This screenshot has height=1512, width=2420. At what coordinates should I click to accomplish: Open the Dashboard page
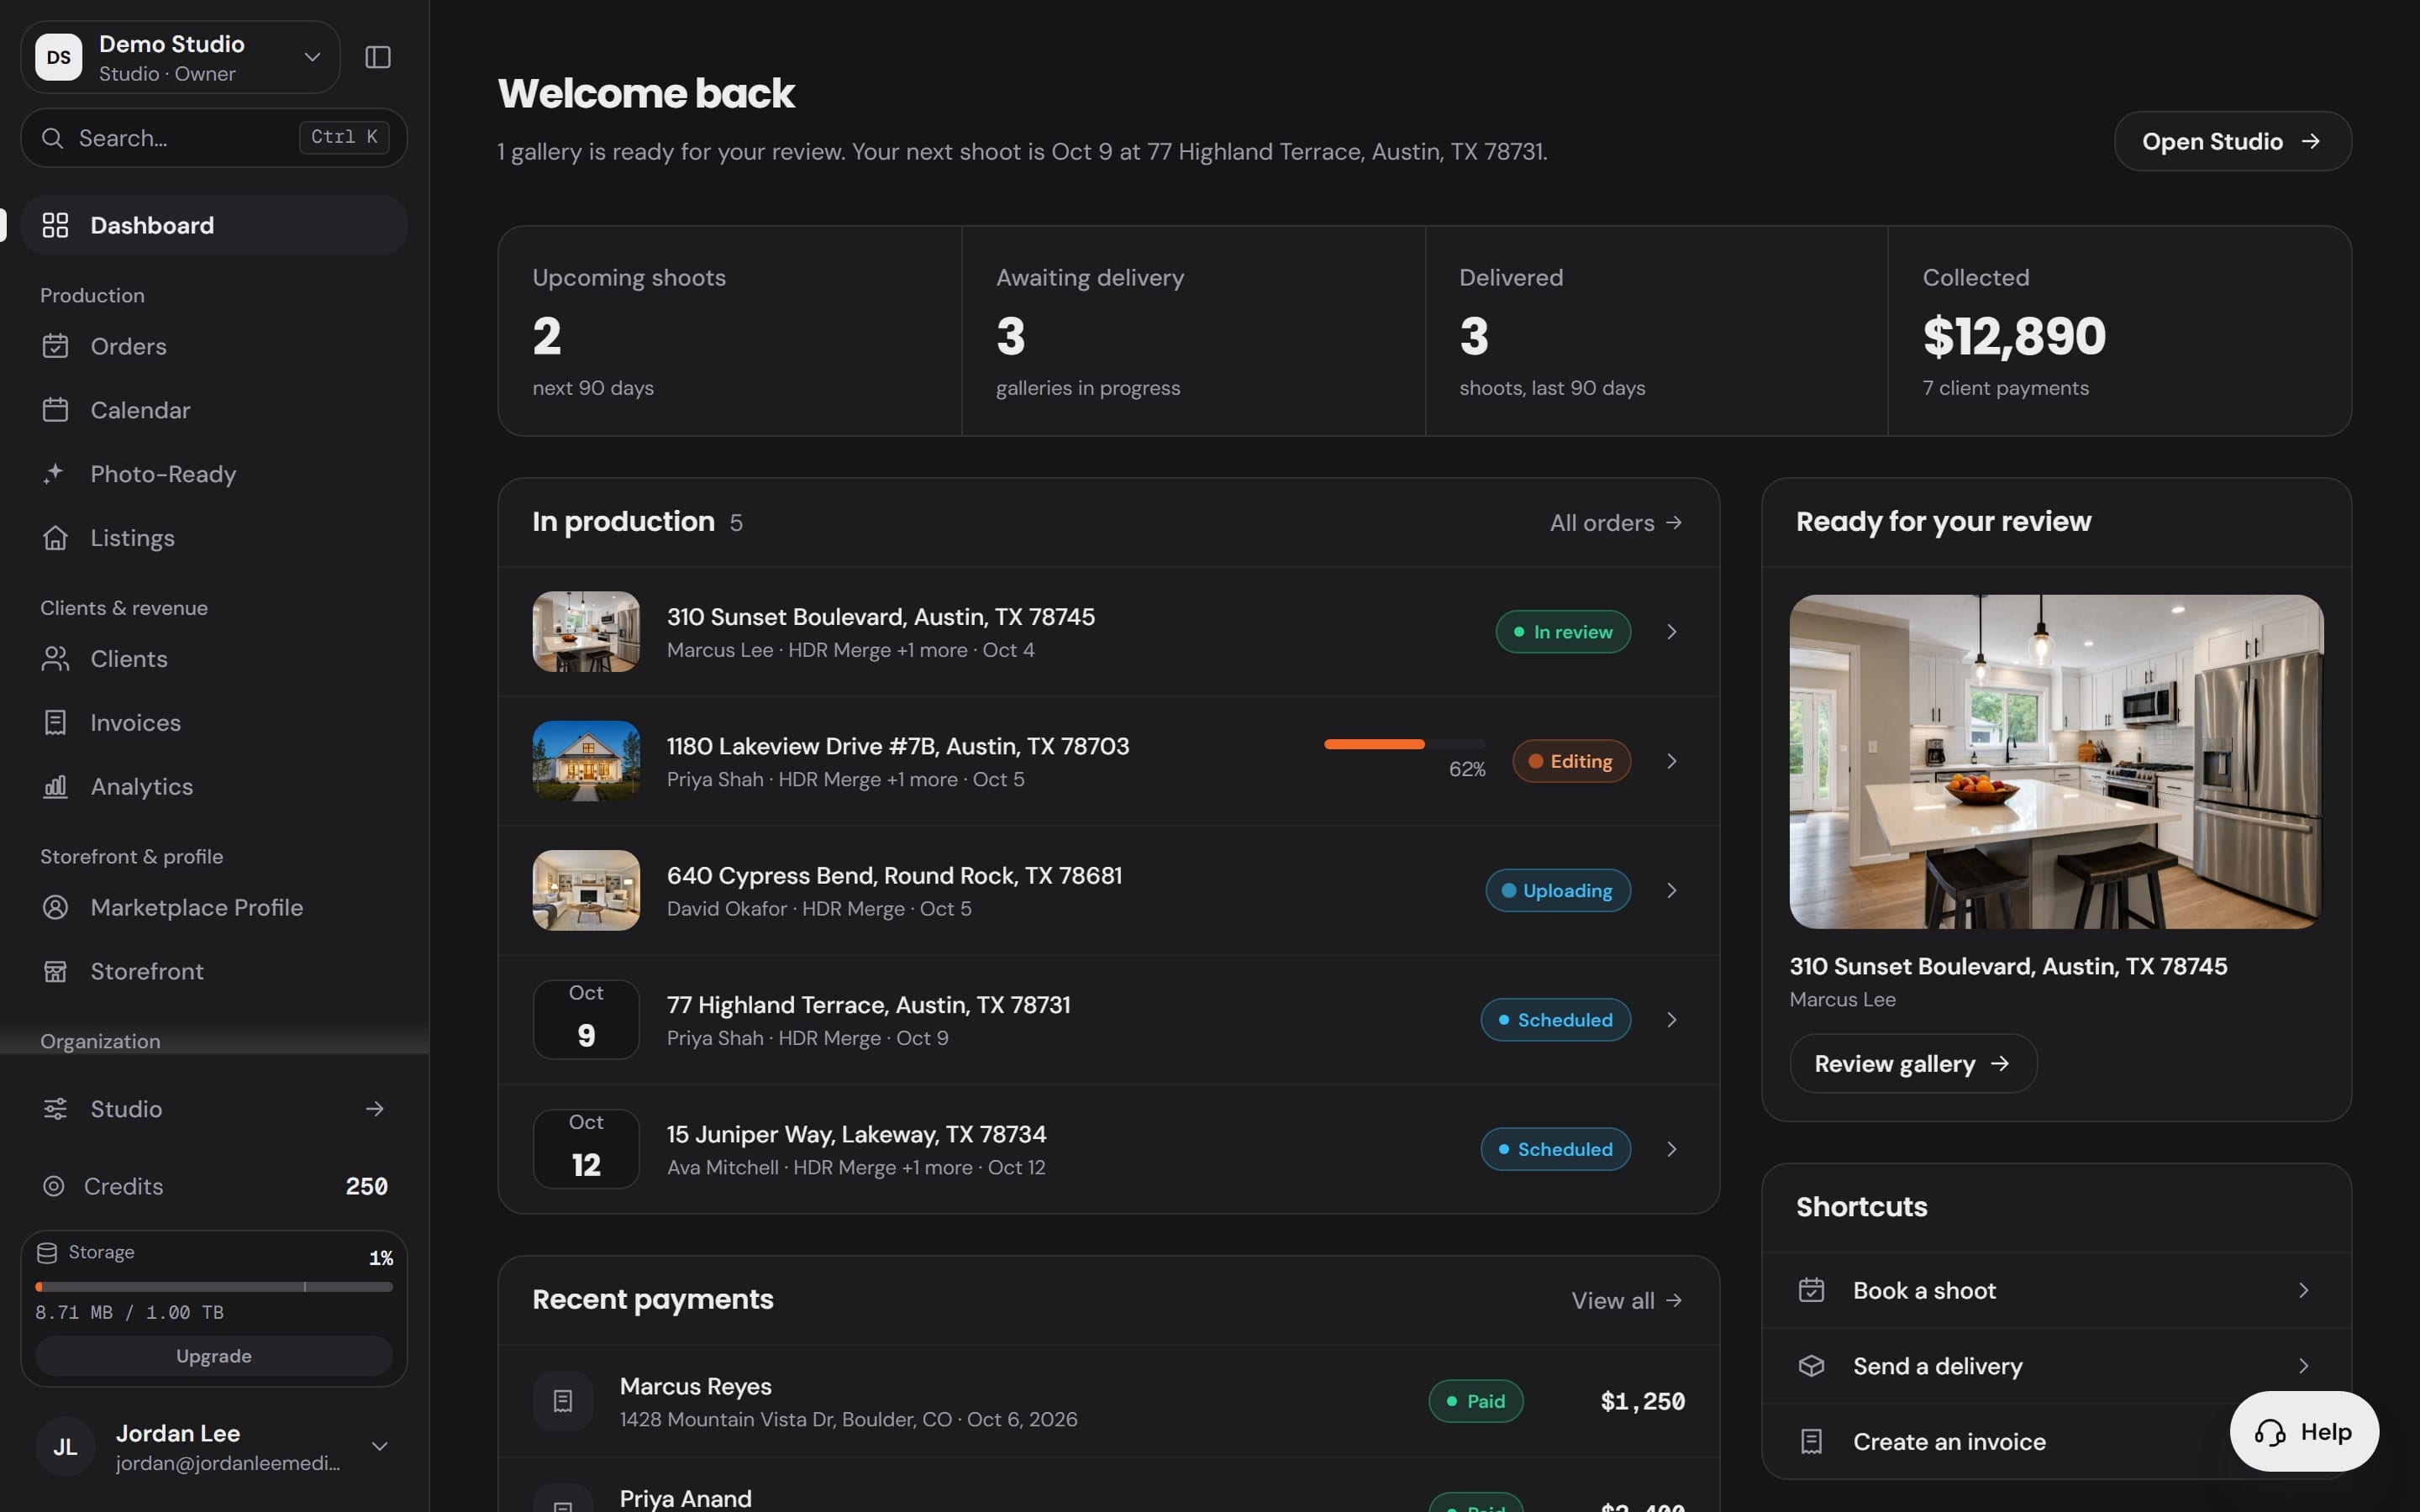(214, 225)
